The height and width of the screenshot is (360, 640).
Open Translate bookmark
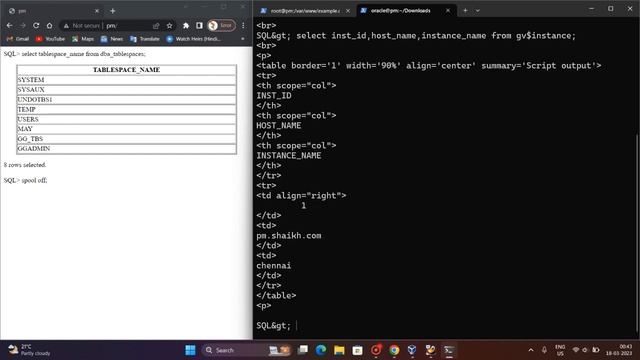tap(145, 39)
